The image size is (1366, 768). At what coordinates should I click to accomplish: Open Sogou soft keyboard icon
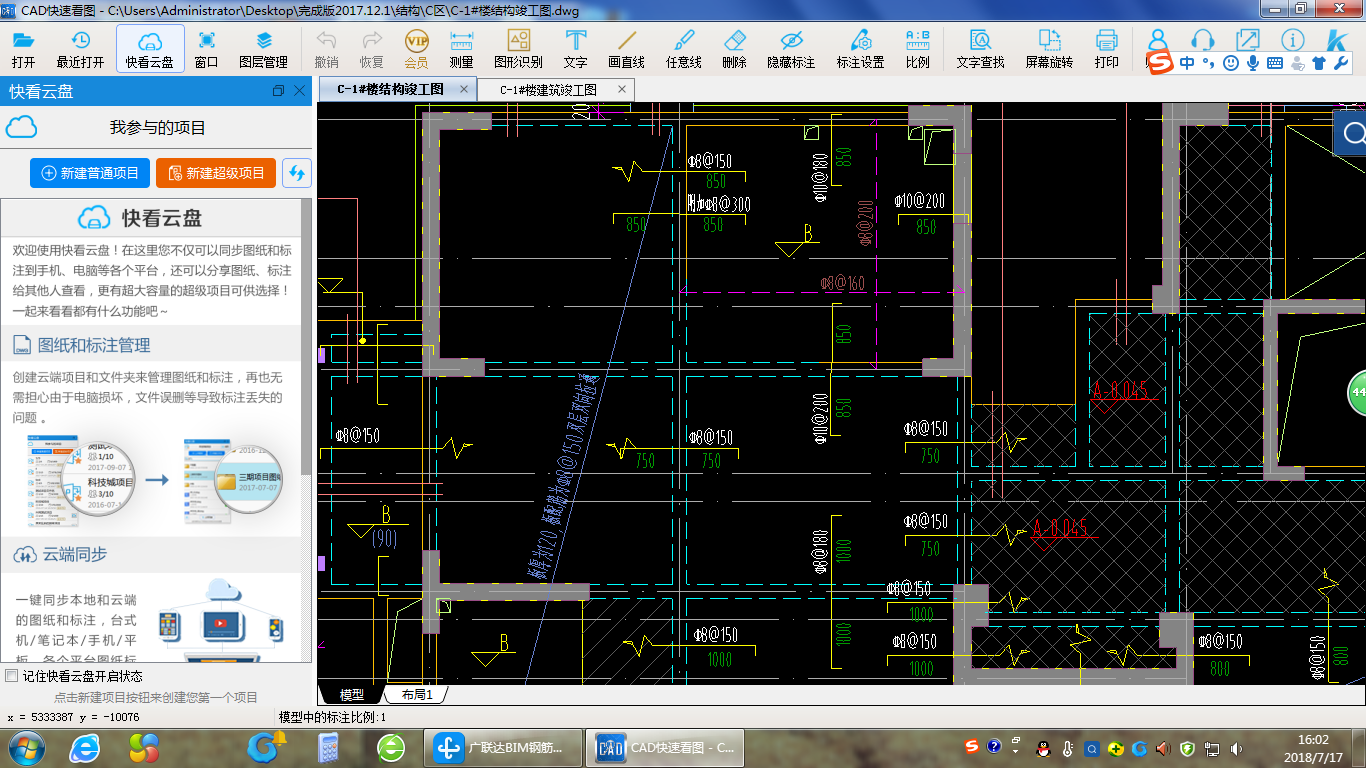click(1274, 62)
